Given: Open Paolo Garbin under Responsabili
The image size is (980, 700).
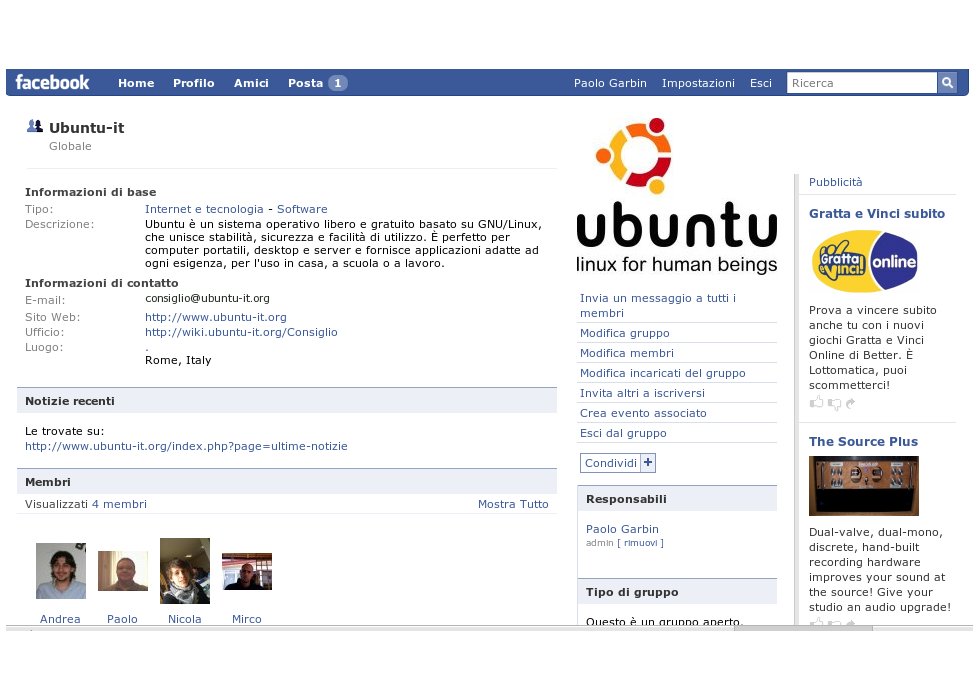Looking at the screenshot, I should click(622, 529).
